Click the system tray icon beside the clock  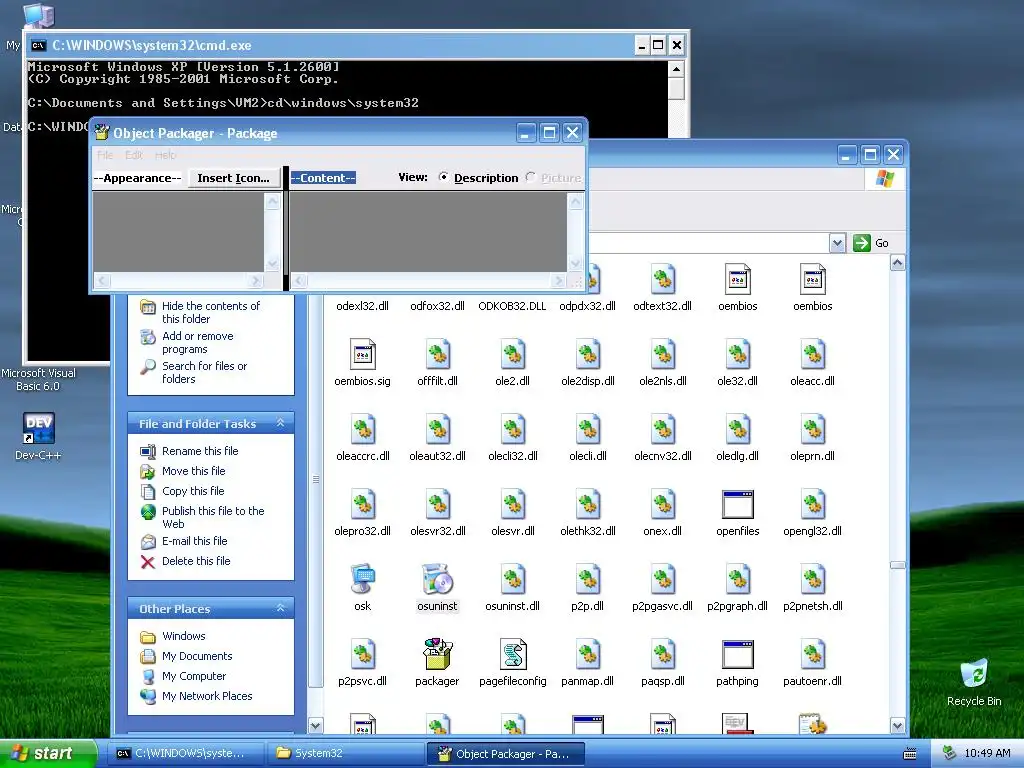pyautogui.click(x=950, y=754)
